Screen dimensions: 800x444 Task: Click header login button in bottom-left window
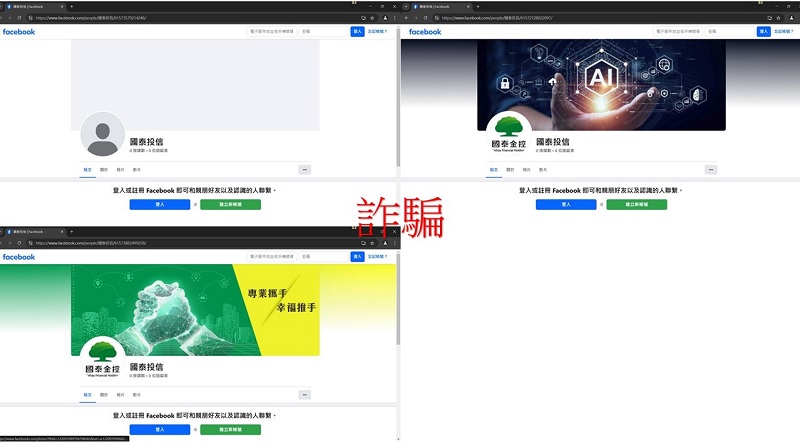click(358, 256)
